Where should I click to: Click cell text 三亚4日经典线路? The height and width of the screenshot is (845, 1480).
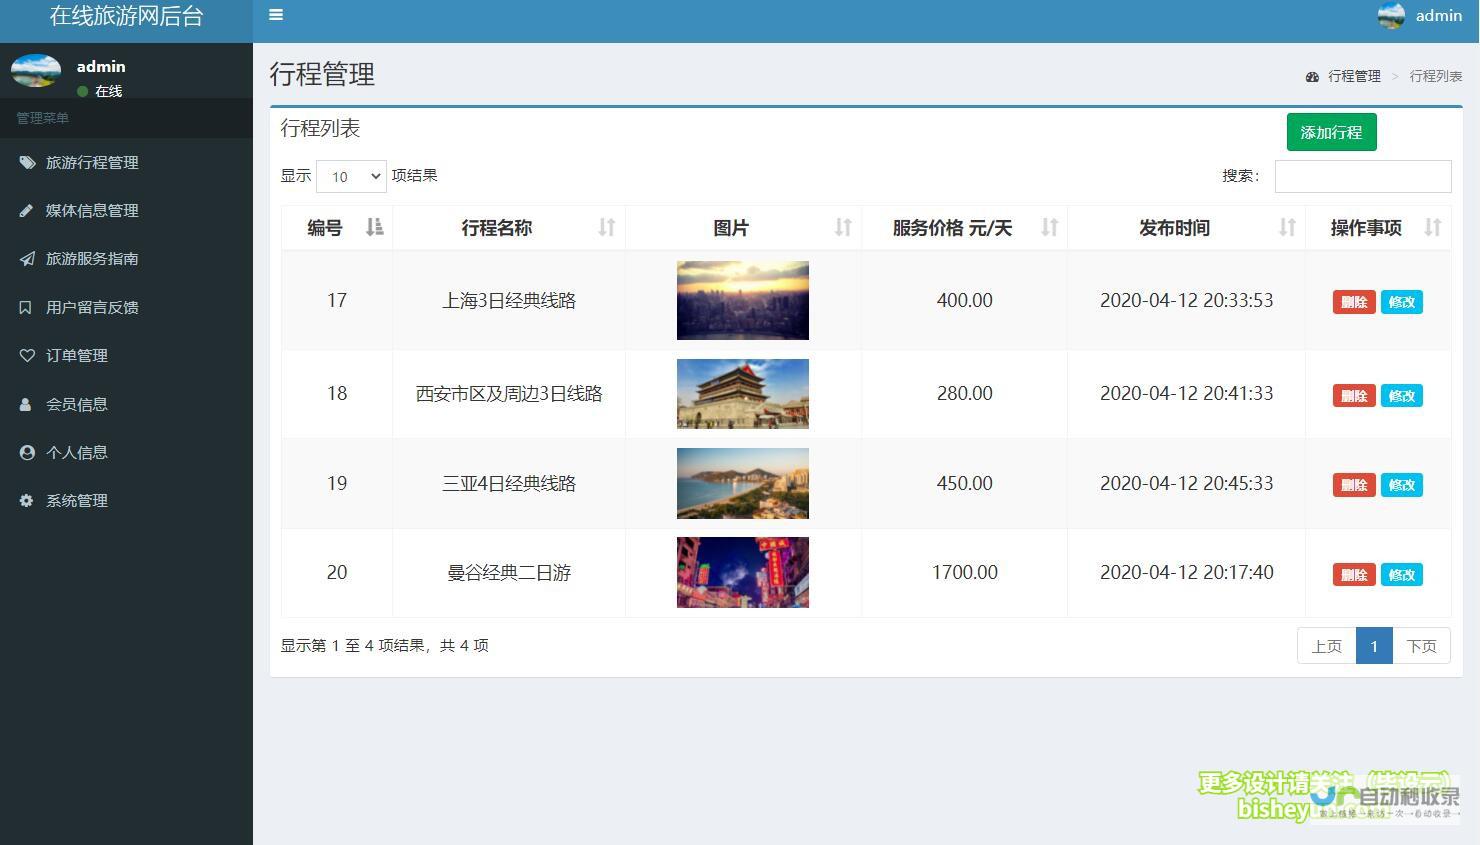pyautogui.click(x=509, y=483)
